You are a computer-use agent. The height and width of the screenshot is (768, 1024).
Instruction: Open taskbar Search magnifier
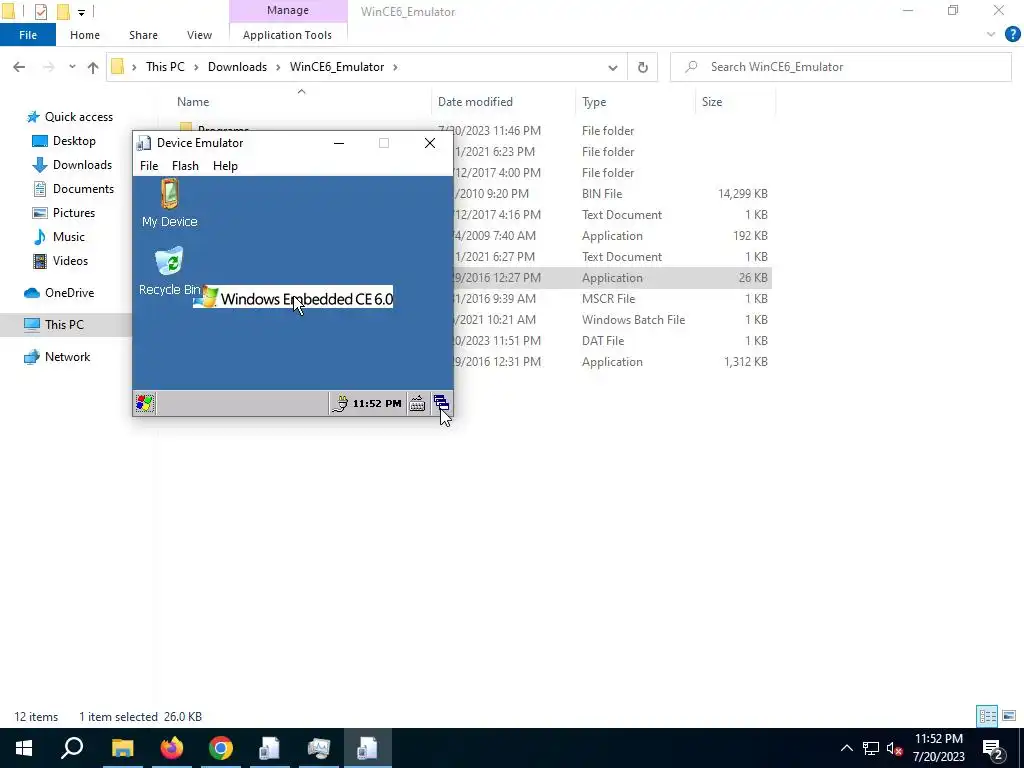pyautogui.click(x=72, y=748)
